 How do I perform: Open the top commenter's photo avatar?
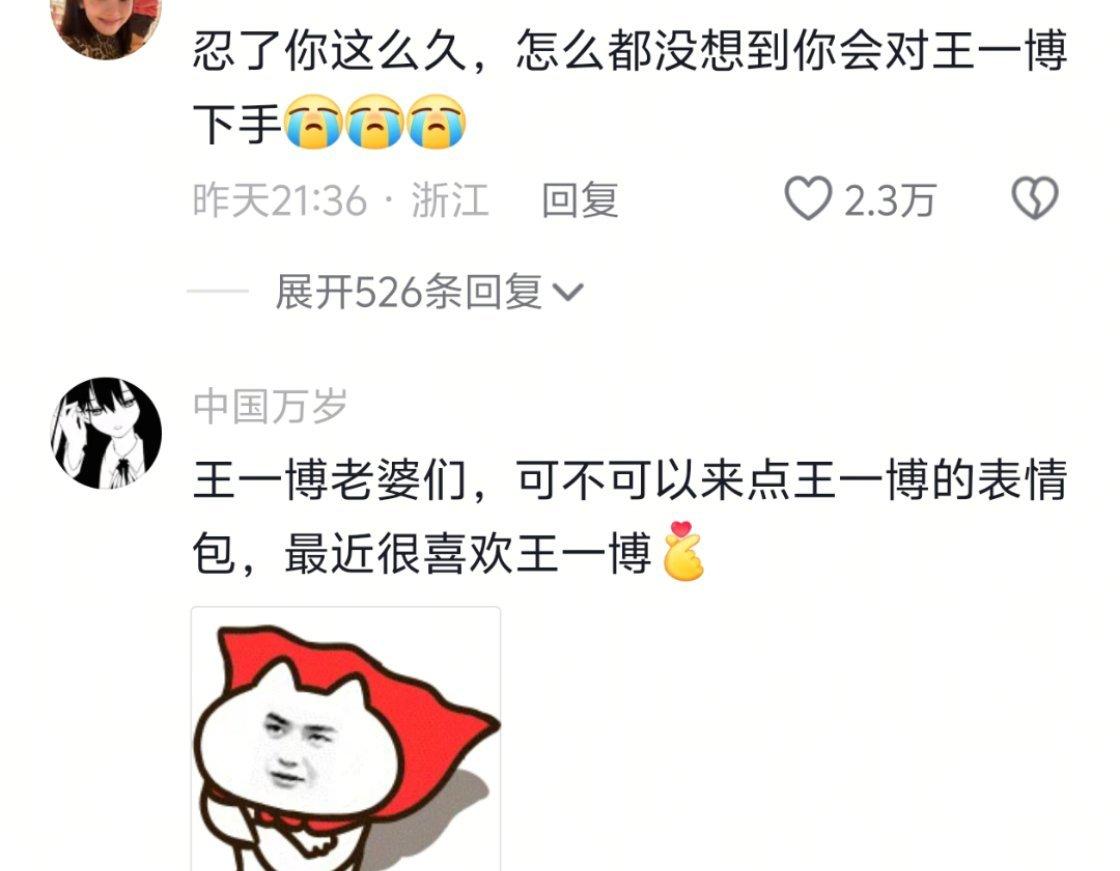pos(106,27)
